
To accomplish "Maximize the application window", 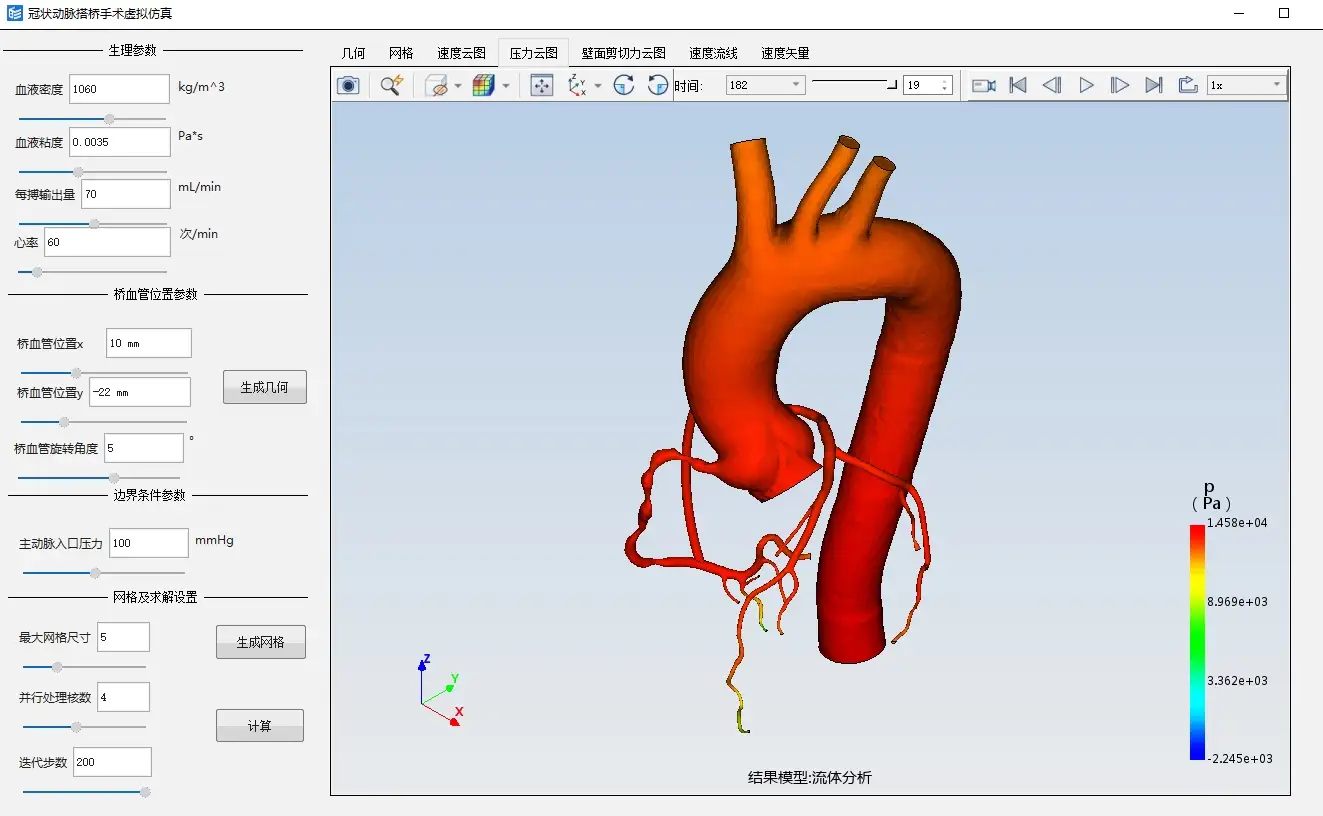I will point(1285,13).
